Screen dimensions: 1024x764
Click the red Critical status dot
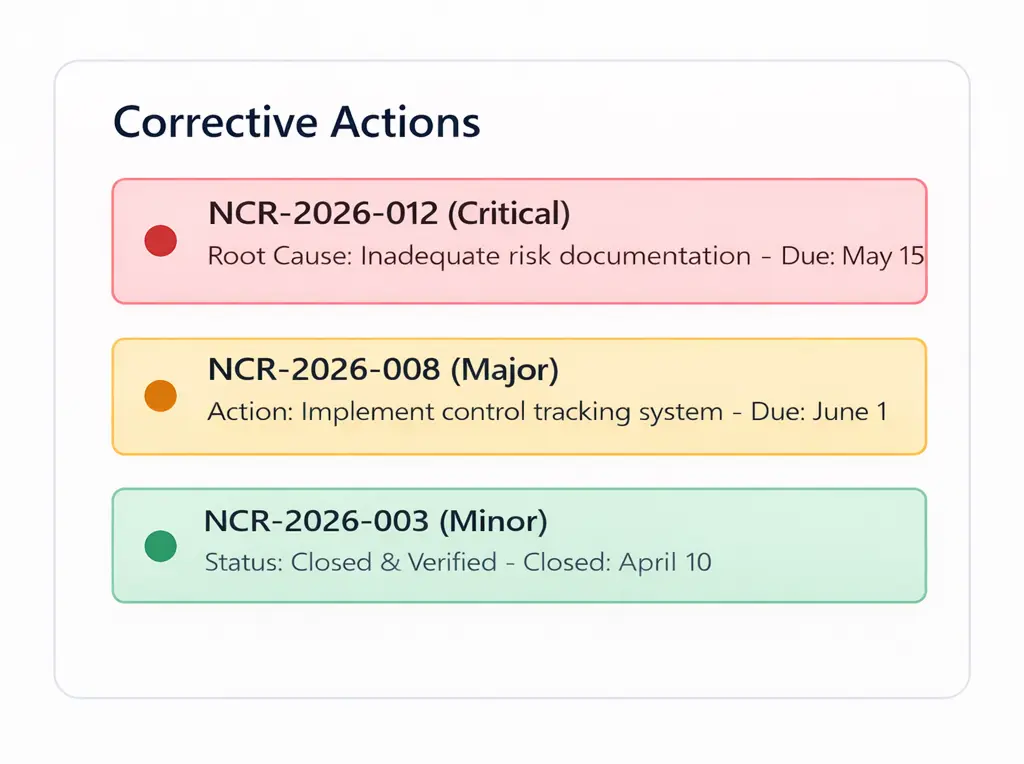(161, 241)
